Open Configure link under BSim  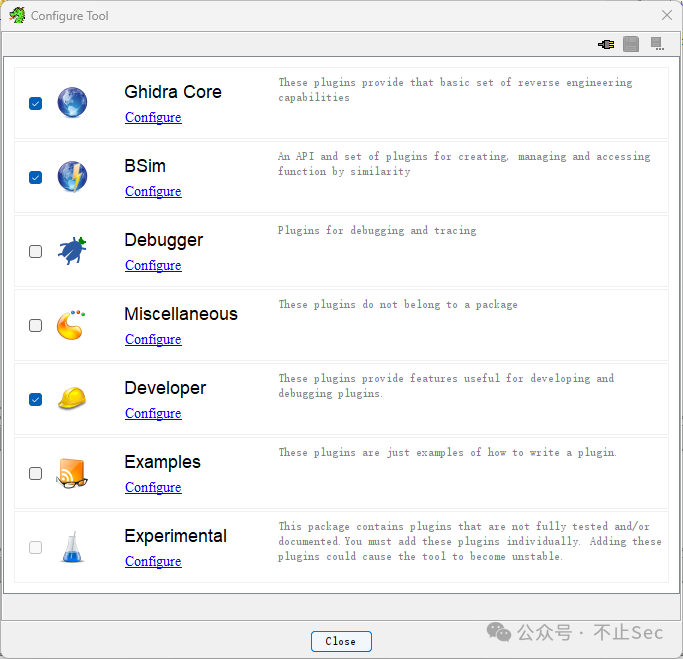pyautogui.click(x=153, y=191)
